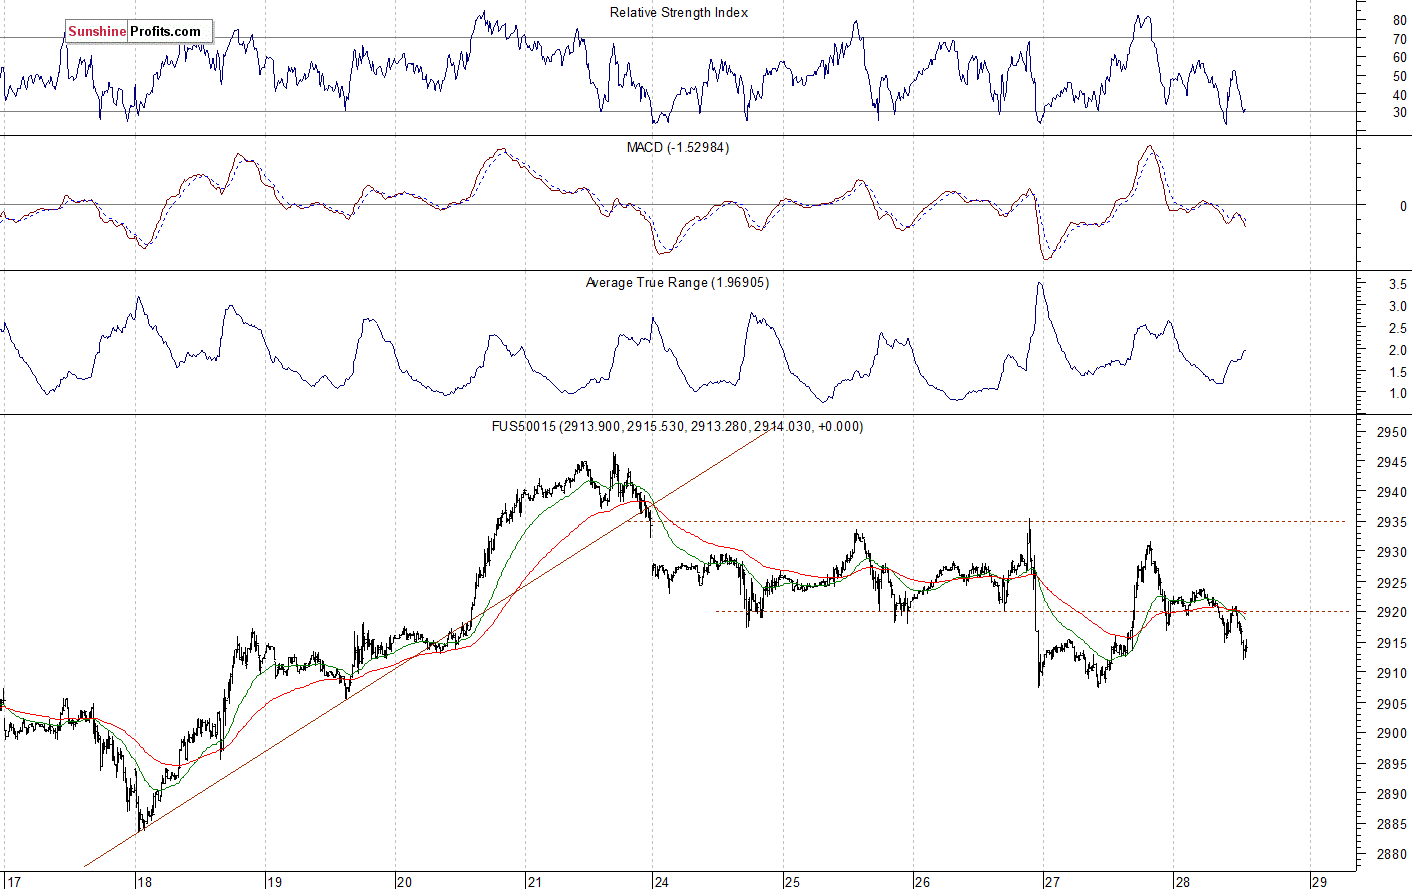Click the 2885 price axis label
The image size is (1412, 889).
tap(1392, 824)
